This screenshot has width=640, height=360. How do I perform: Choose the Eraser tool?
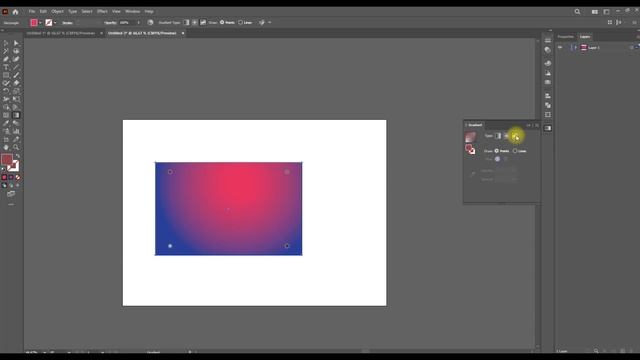click(16, 83)
